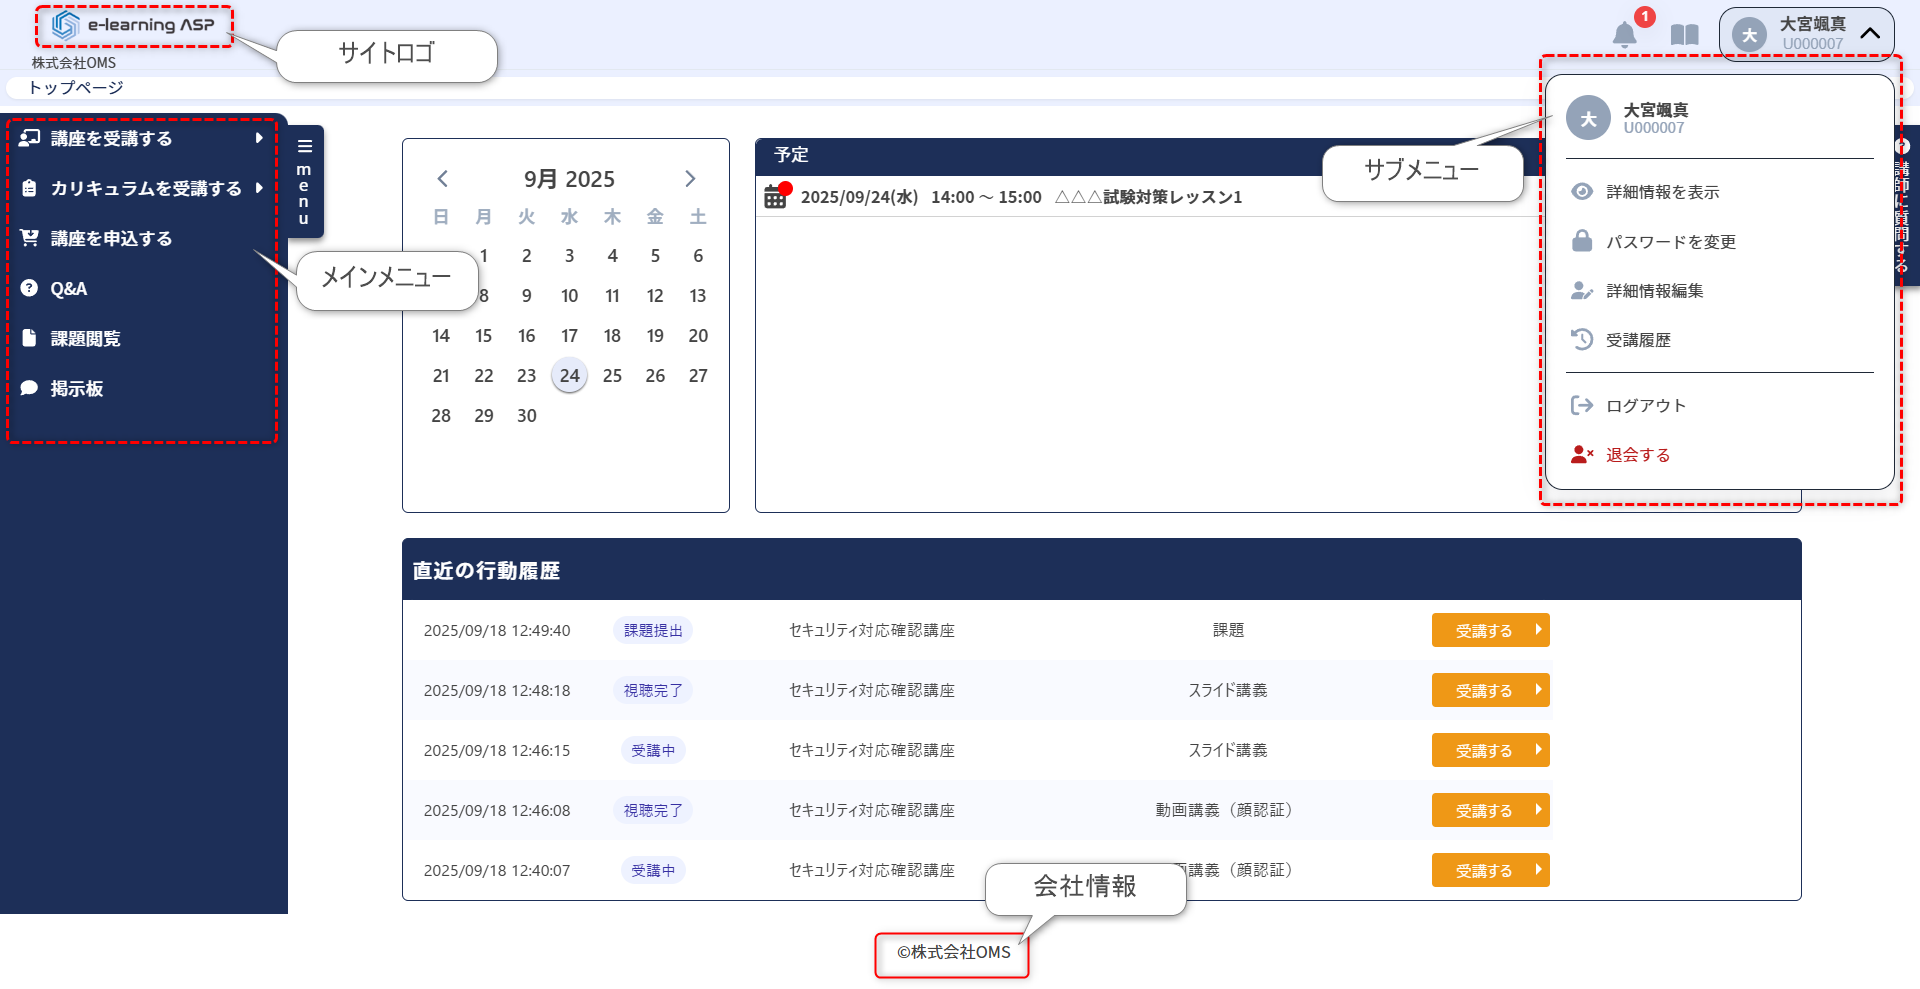Select 詳細情報編集 in the submenu
The width and height of the screenshot is (1920, 989).
[x=1654, y=291]
